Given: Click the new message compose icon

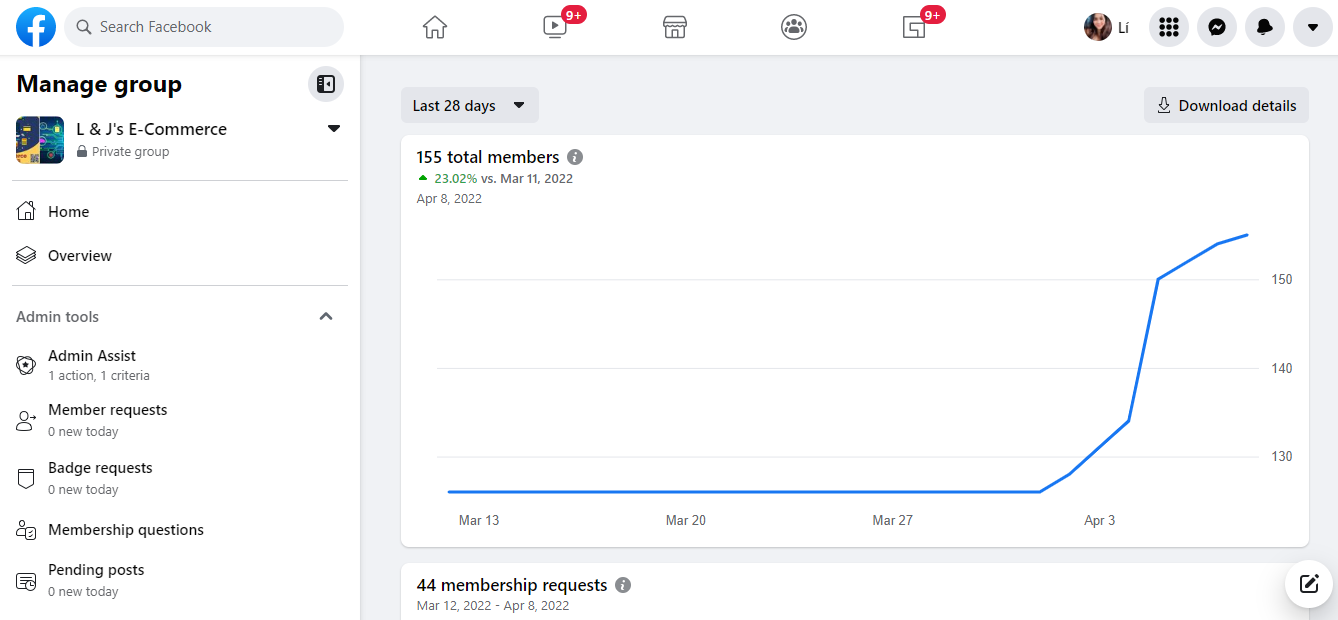Looking at the screenshot, I should point(1309,584).
